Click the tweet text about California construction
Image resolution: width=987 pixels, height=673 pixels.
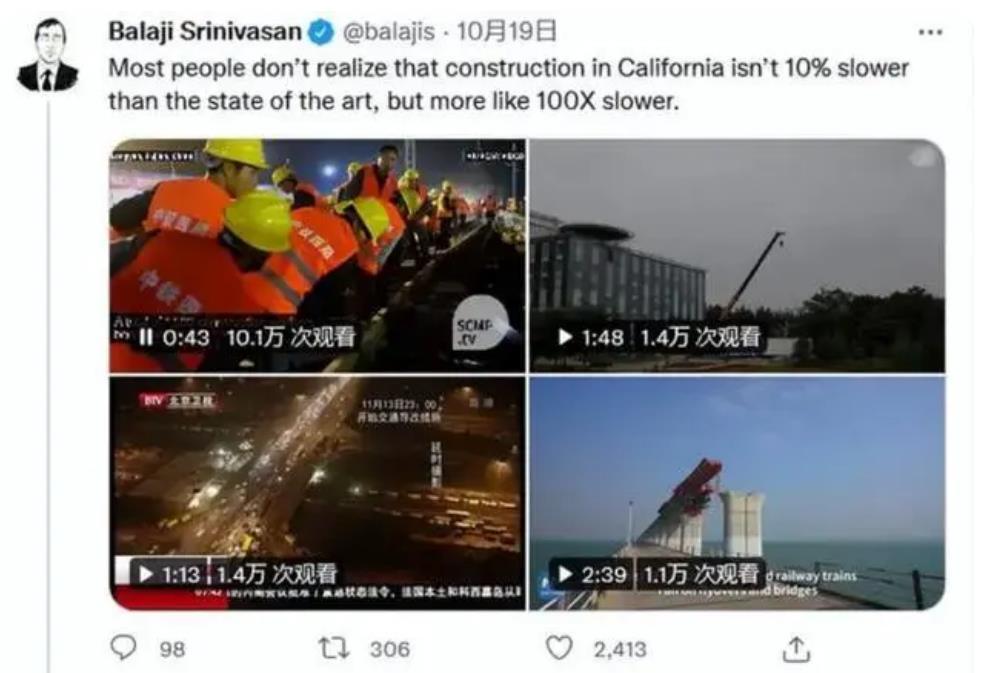[x=509, y=84]
